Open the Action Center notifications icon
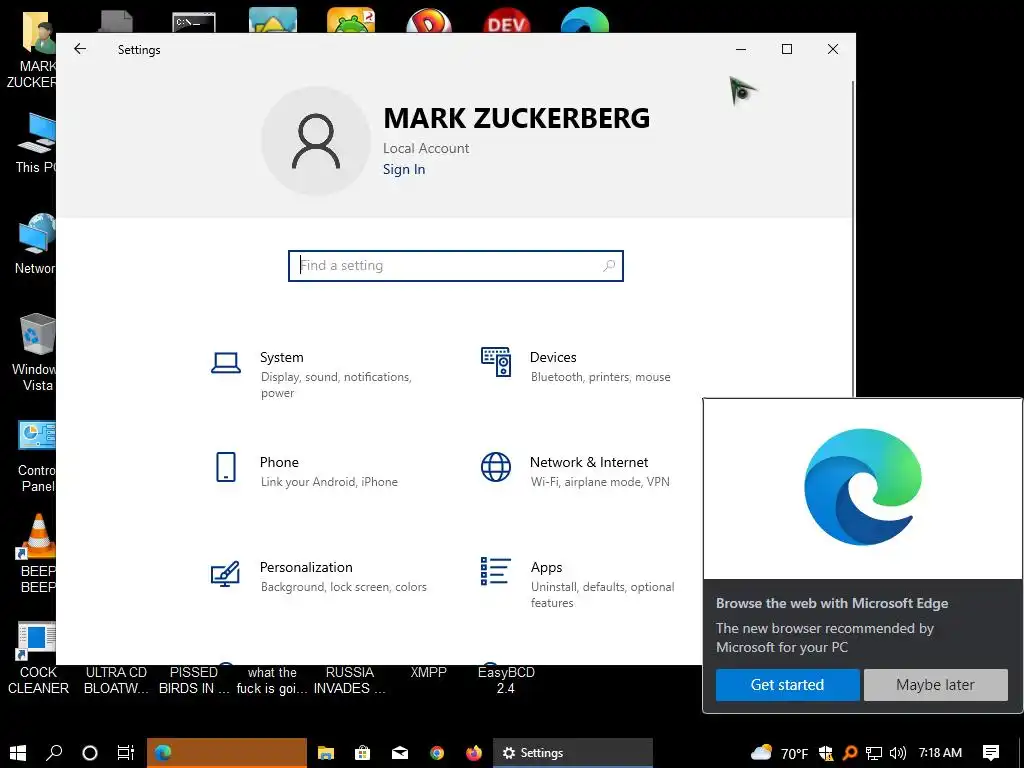This screenshot has width=1024, height=768. [x=991, y=753]
